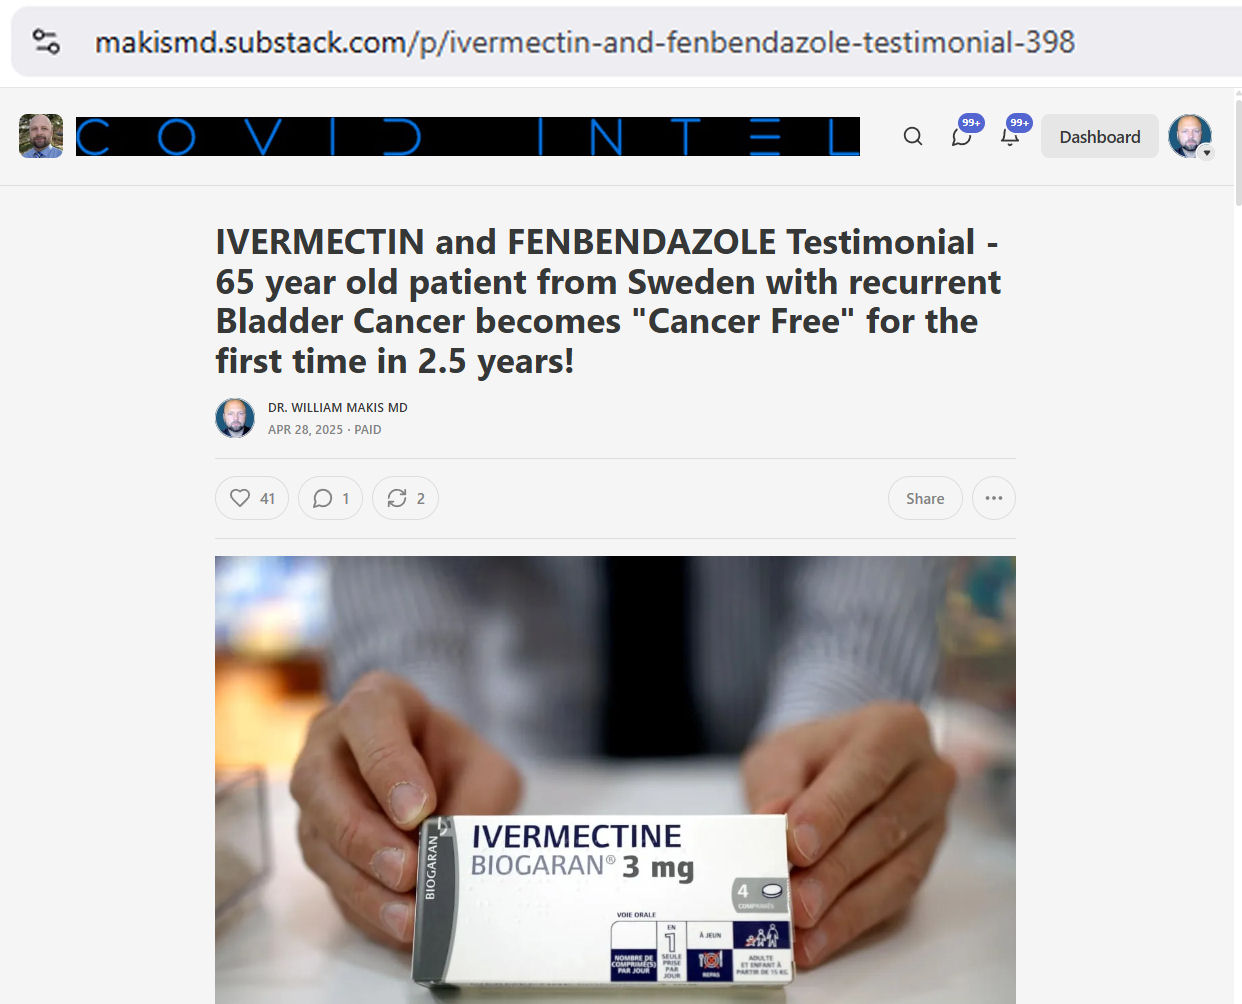The width and height of the screenshot is (1242, 1004).
Task: Open the three-dots more options button
Action: coord(993,498)
